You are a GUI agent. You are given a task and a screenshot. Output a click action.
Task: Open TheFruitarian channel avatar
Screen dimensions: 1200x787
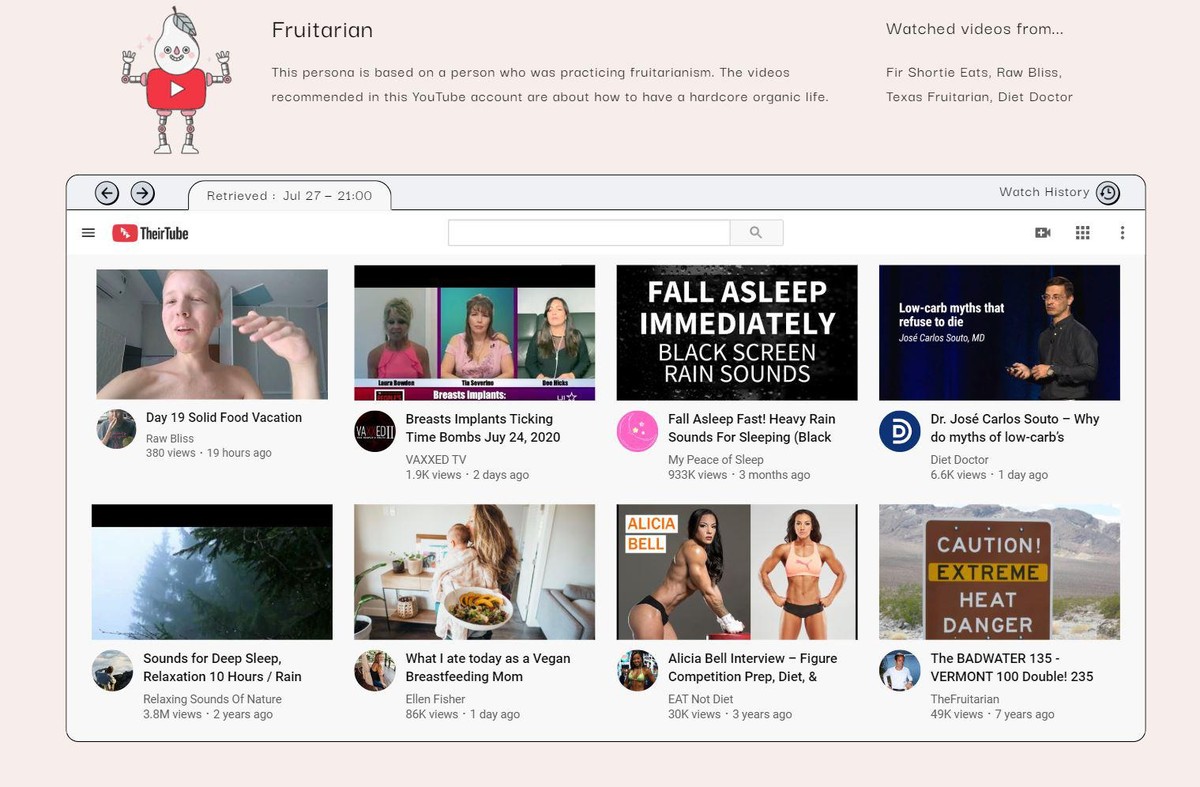[x=899, y=670]
